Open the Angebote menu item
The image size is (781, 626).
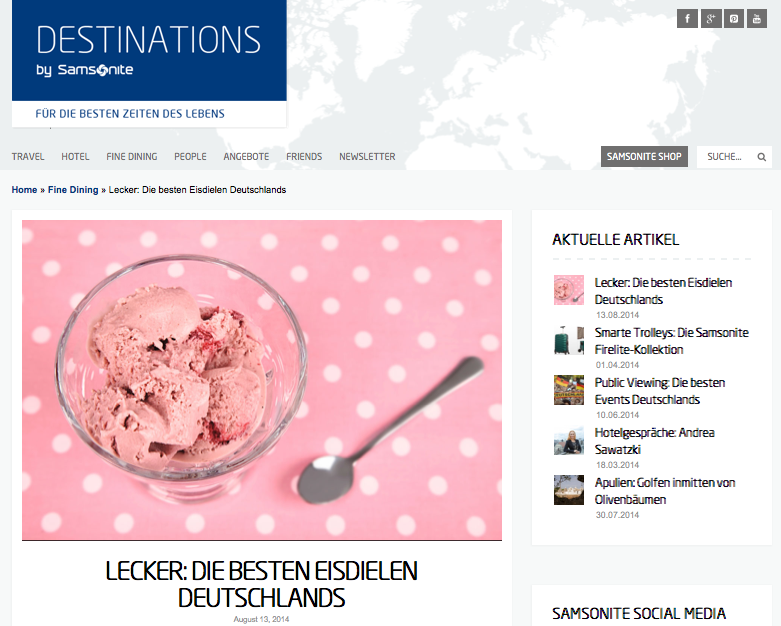coord(246,157)
